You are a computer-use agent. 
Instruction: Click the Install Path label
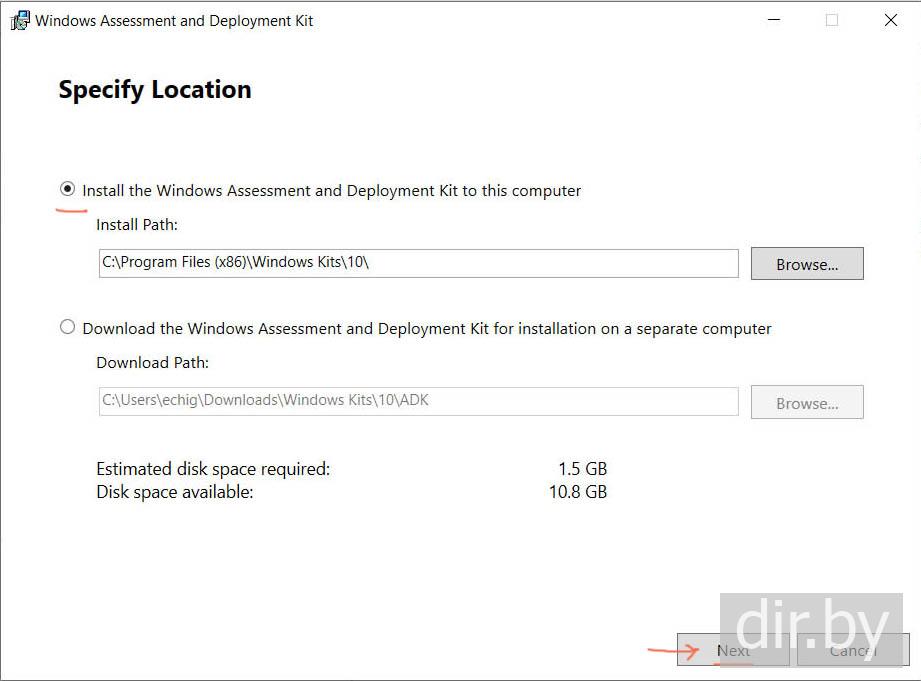[137, 225]
